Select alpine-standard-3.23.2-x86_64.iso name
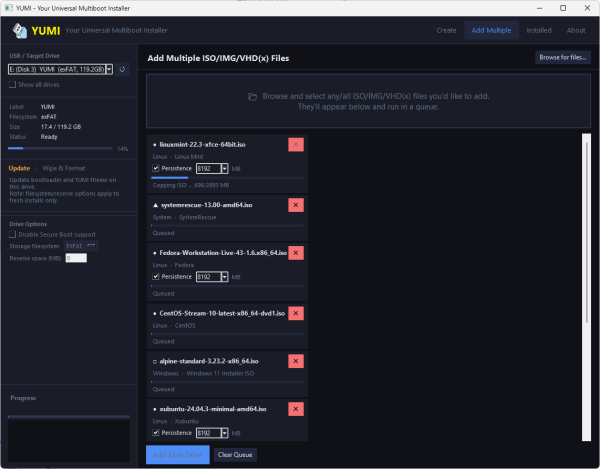This screenshot has height=469, width=600. point(209,361)
